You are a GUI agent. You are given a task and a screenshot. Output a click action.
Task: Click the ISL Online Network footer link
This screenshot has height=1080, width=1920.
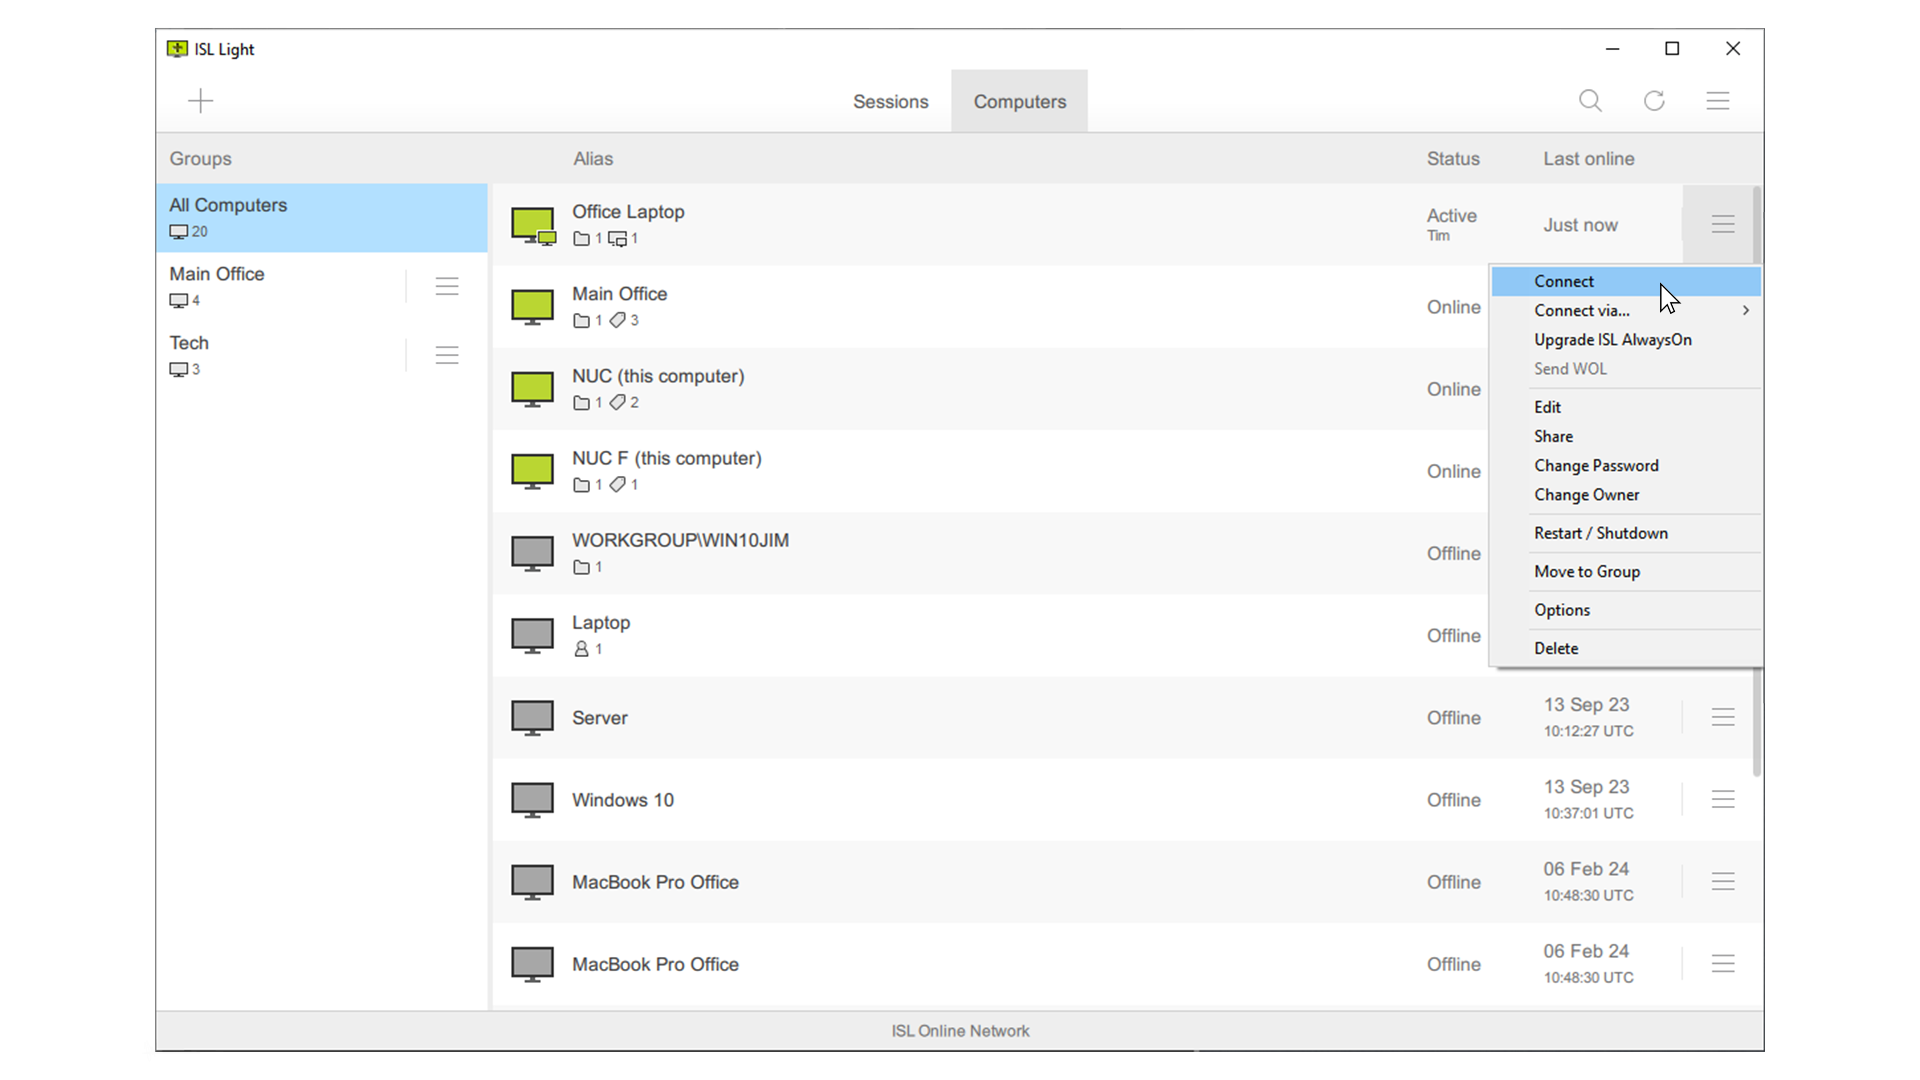[960, 1031]
